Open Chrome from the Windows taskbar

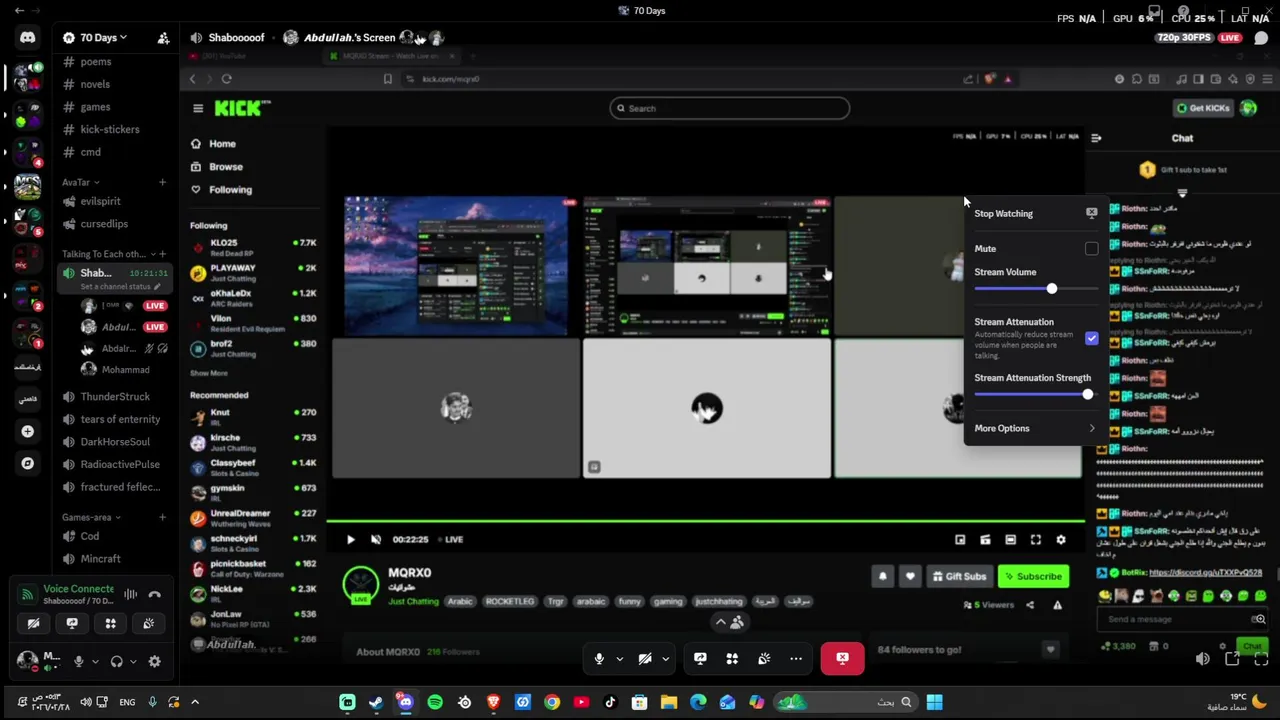[x=552, y=702]
